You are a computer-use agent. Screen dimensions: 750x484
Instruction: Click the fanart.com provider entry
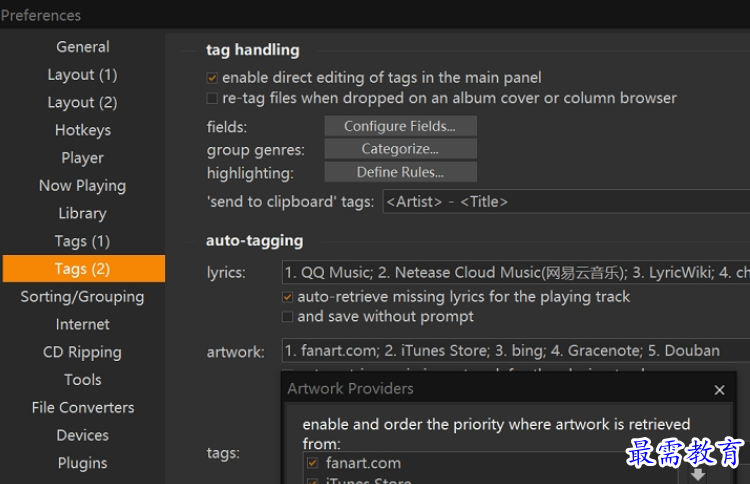[x=363, y=463]
